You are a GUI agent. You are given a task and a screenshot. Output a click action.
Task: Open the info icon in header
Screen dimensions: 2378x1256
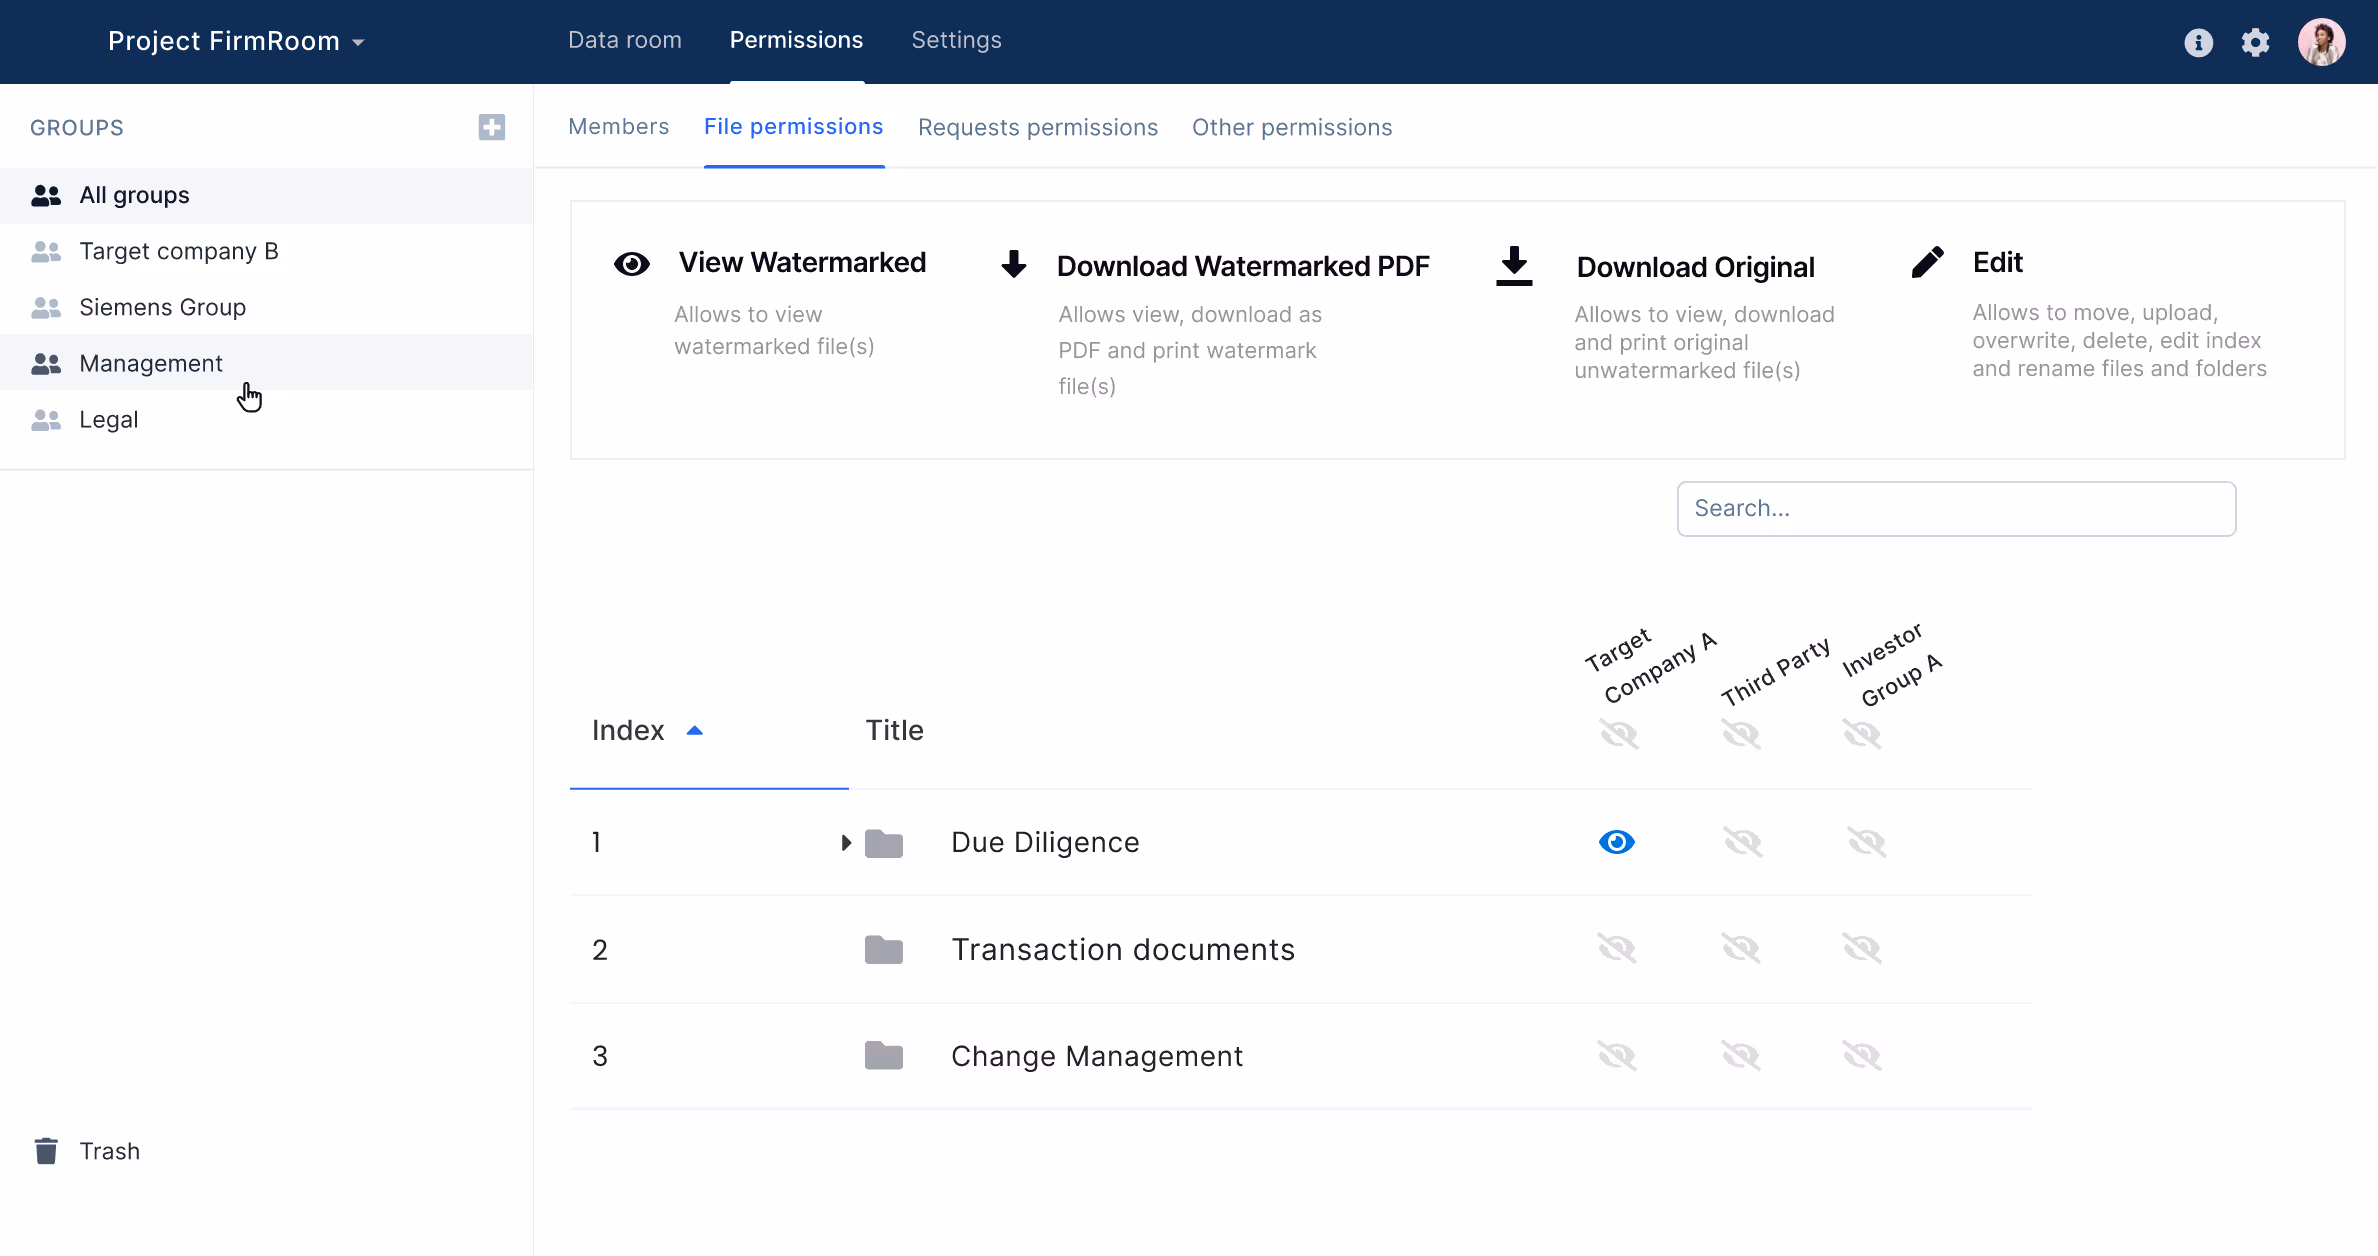[2198, 42]
